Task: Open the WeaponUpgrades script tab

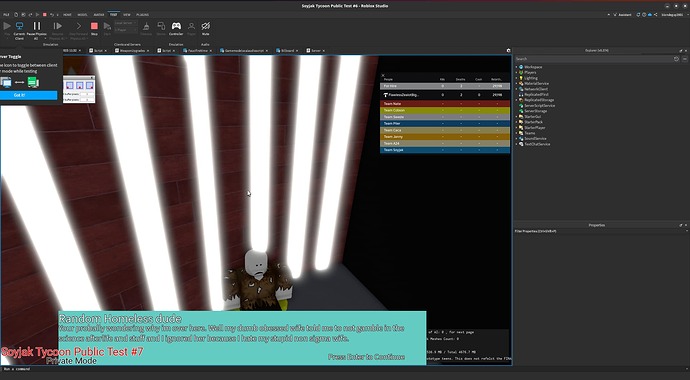Action: 133,51
